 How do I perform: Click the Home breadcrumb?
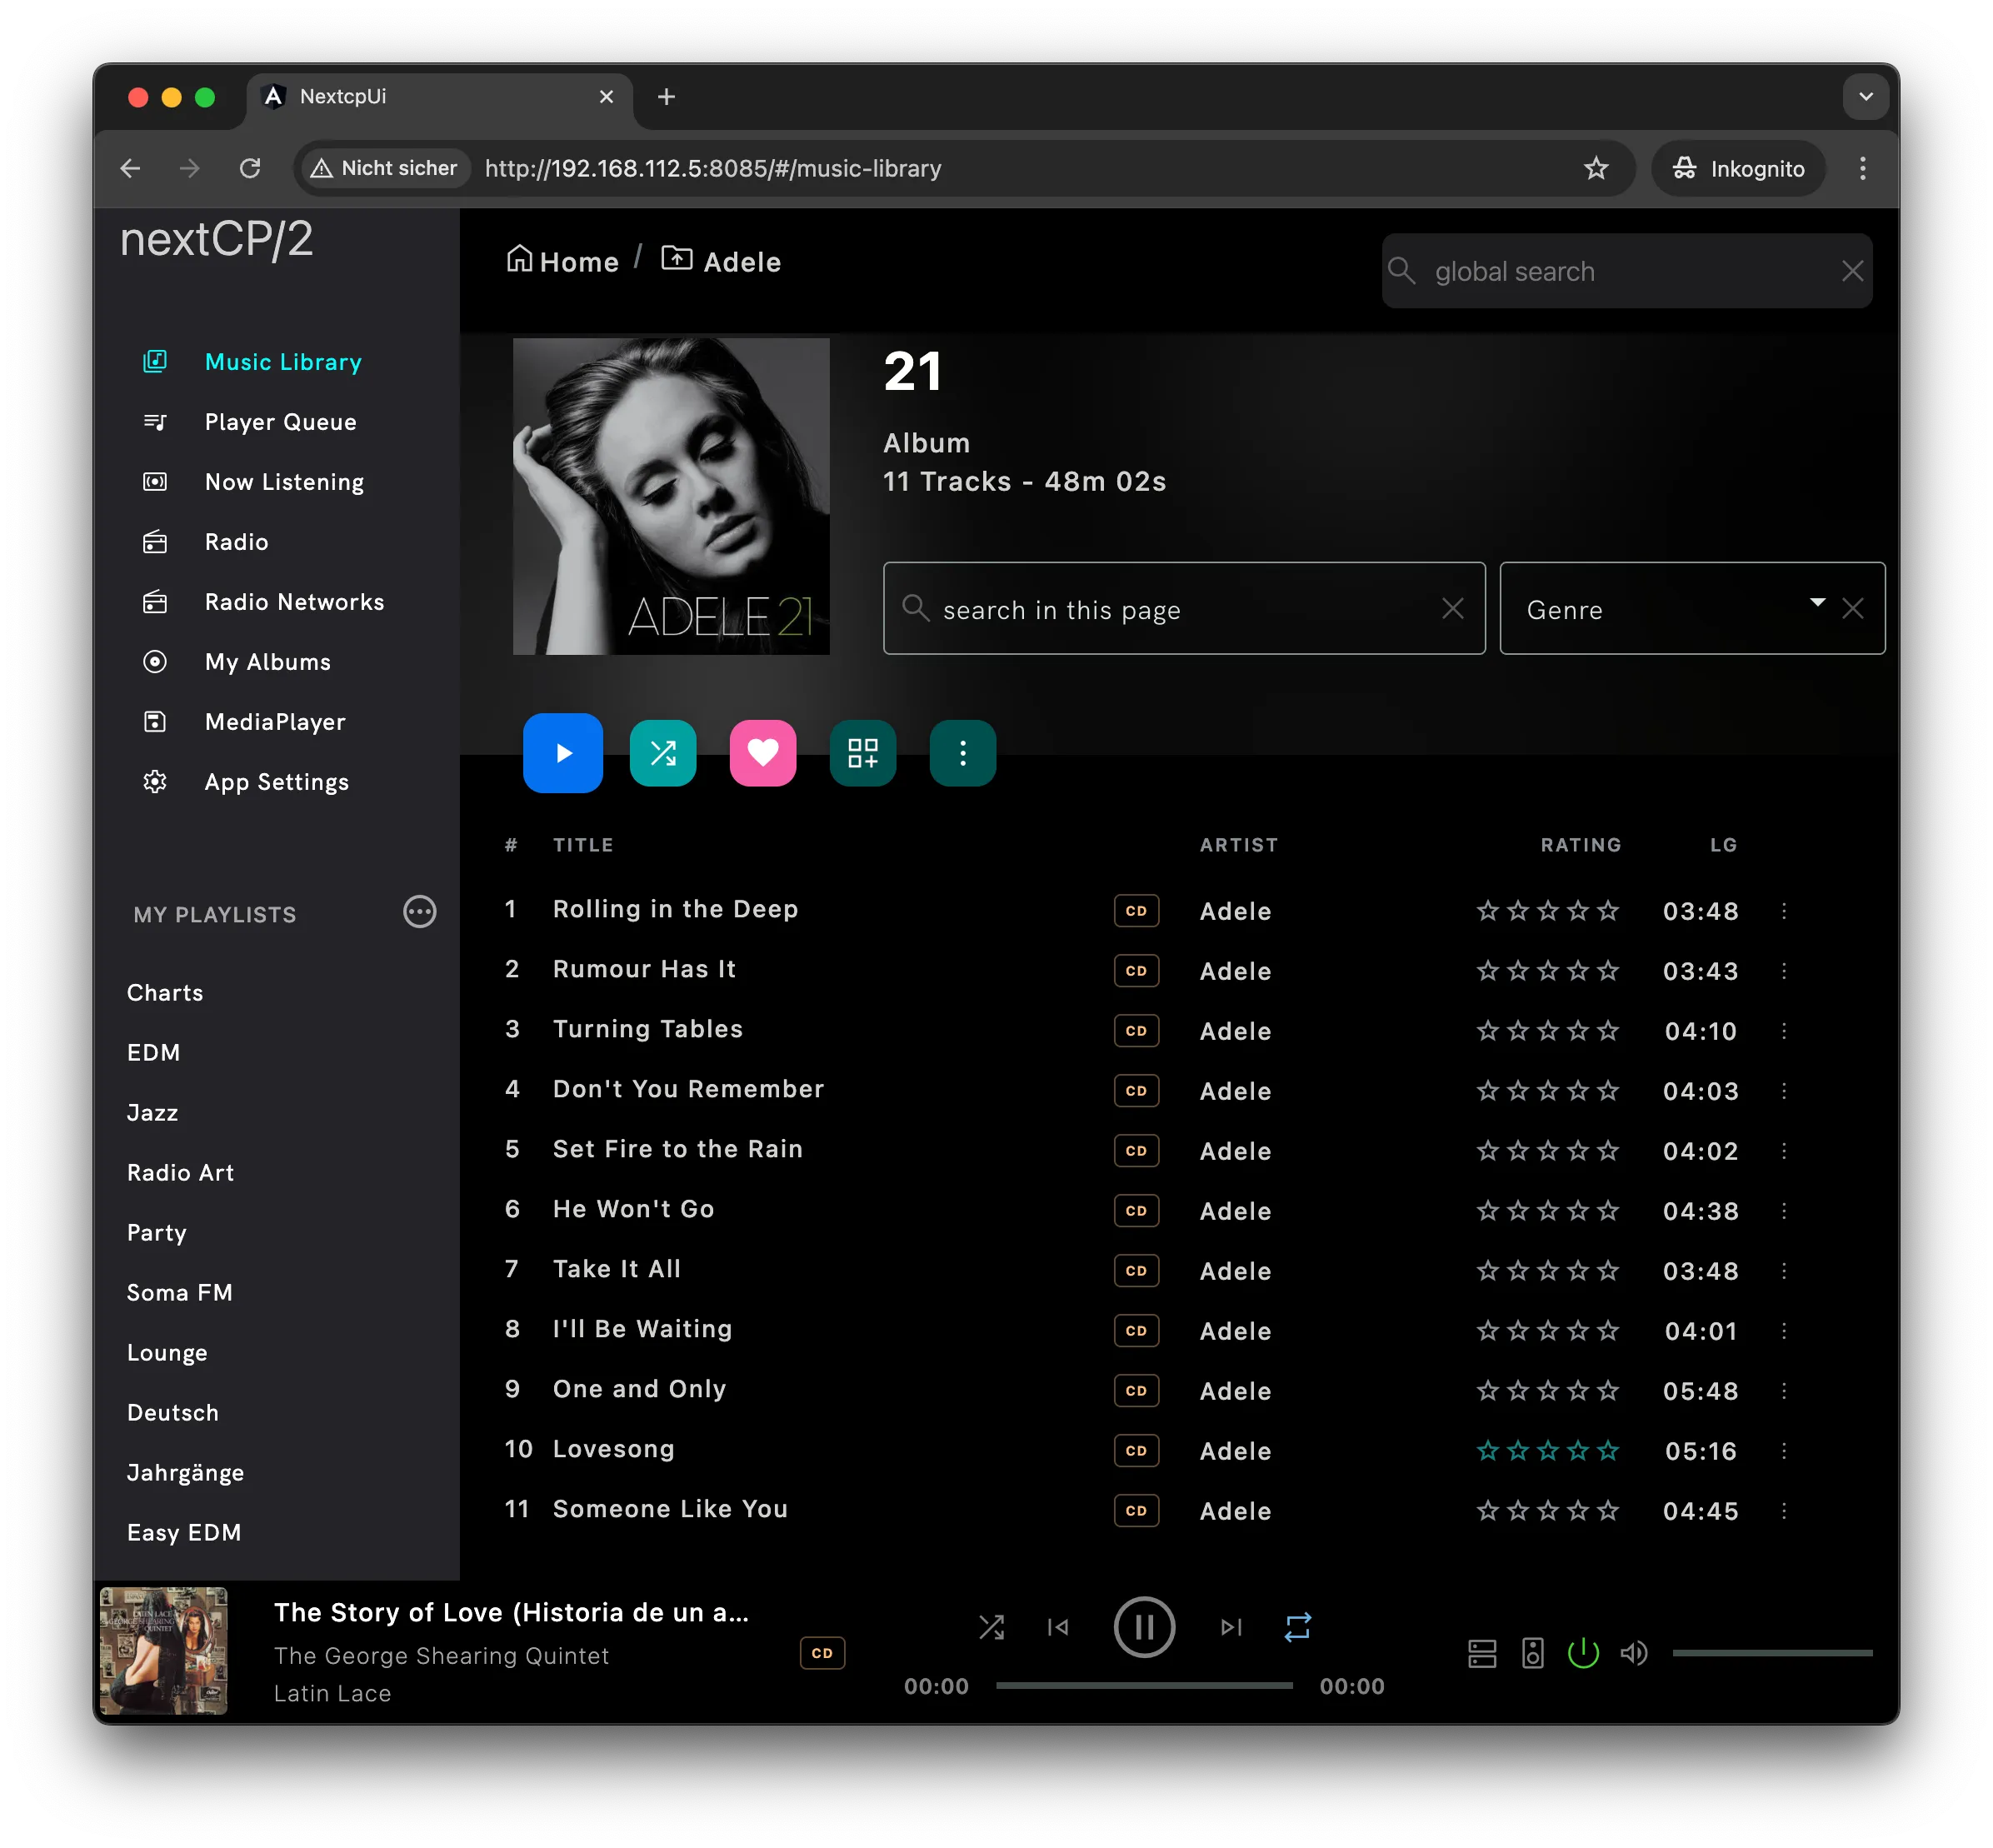563,261
